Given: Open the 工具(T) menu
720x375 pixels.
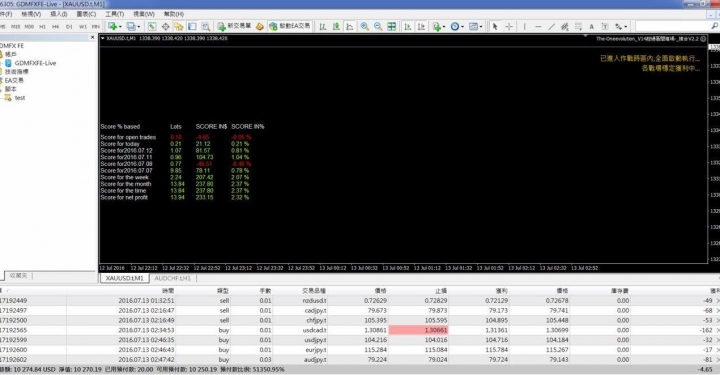Looking at the screenshot, I should [x=114, y=14].
